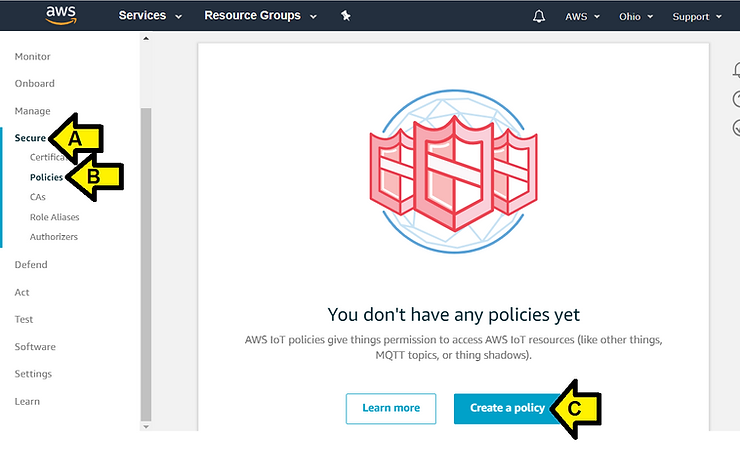Open the Ohio region selector
The width and height of the screenshot is (740, 470).
point(636,17)
